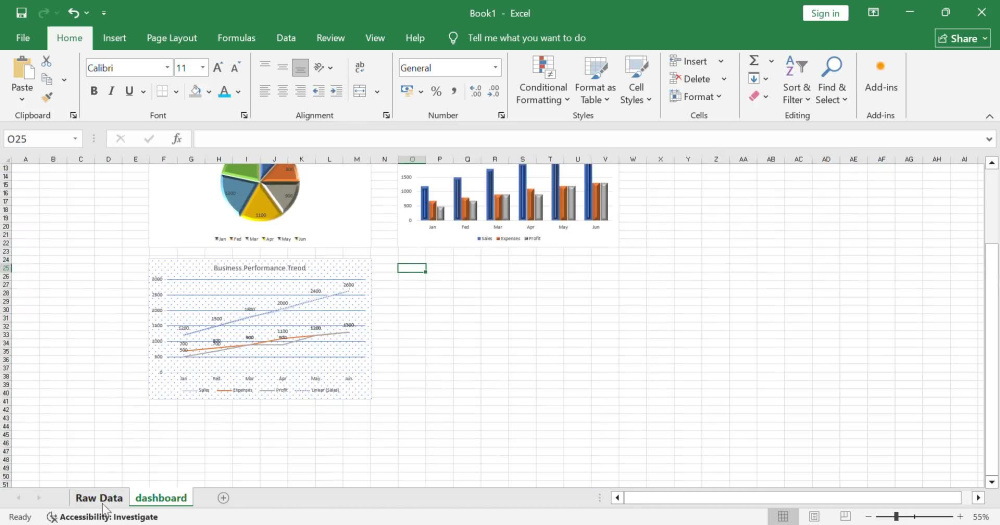This screenshot has width=1000, height=525.
Task: Click the AutoSum sigma icon
Action: tap(754, 61)
